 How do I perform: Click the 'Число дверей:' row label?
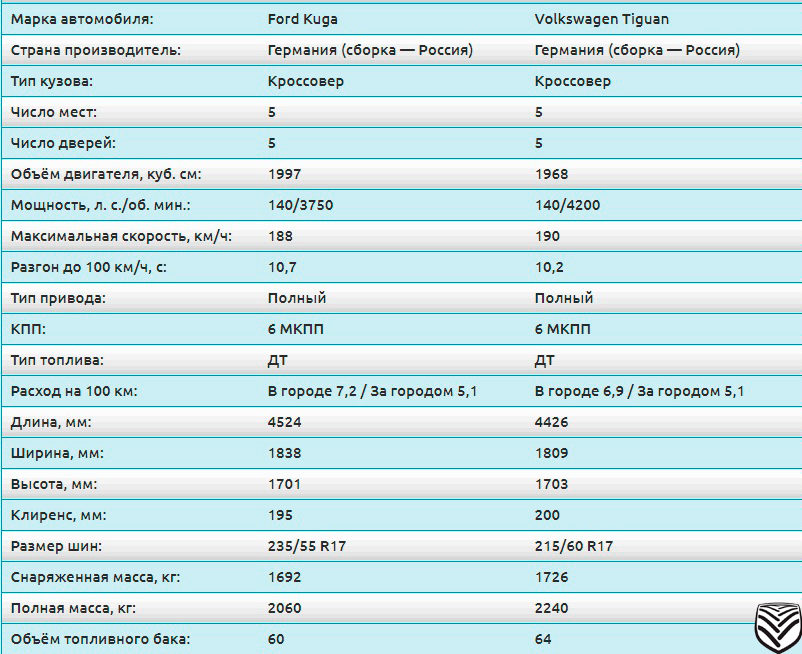pos(63,143)
